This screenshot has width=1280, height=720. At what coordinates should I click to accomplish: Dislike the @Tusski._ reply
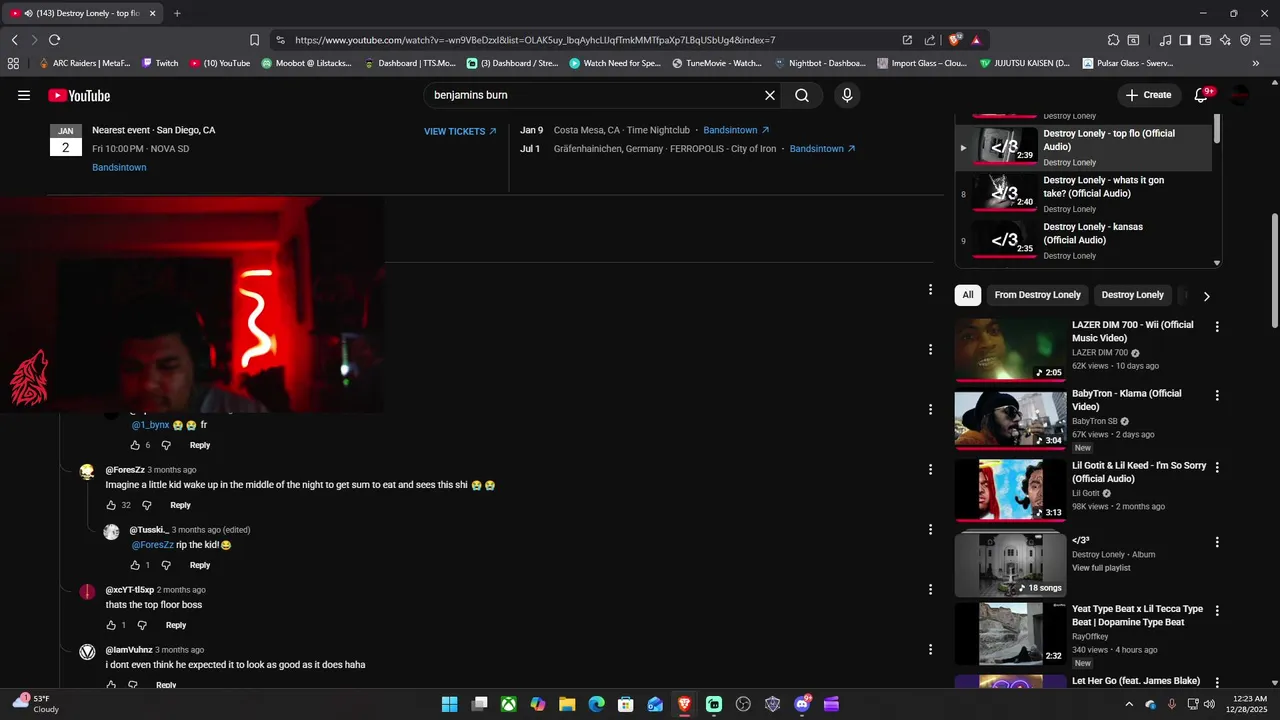click(166, 565)
